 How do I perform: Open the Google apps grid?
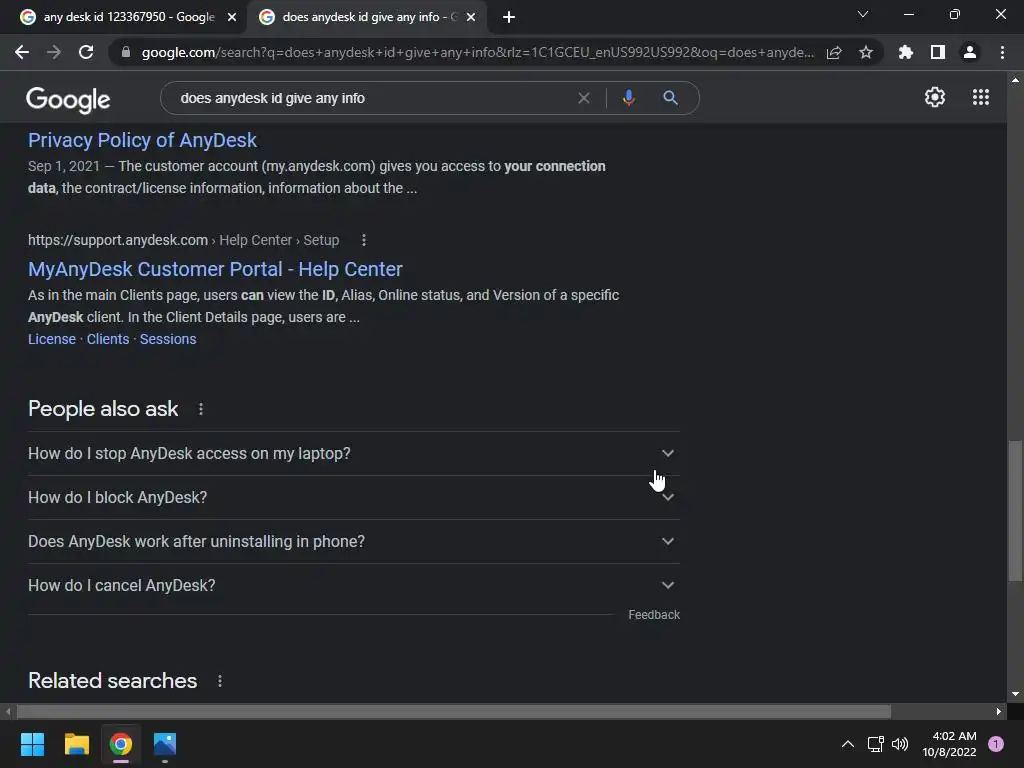[981, 97]
